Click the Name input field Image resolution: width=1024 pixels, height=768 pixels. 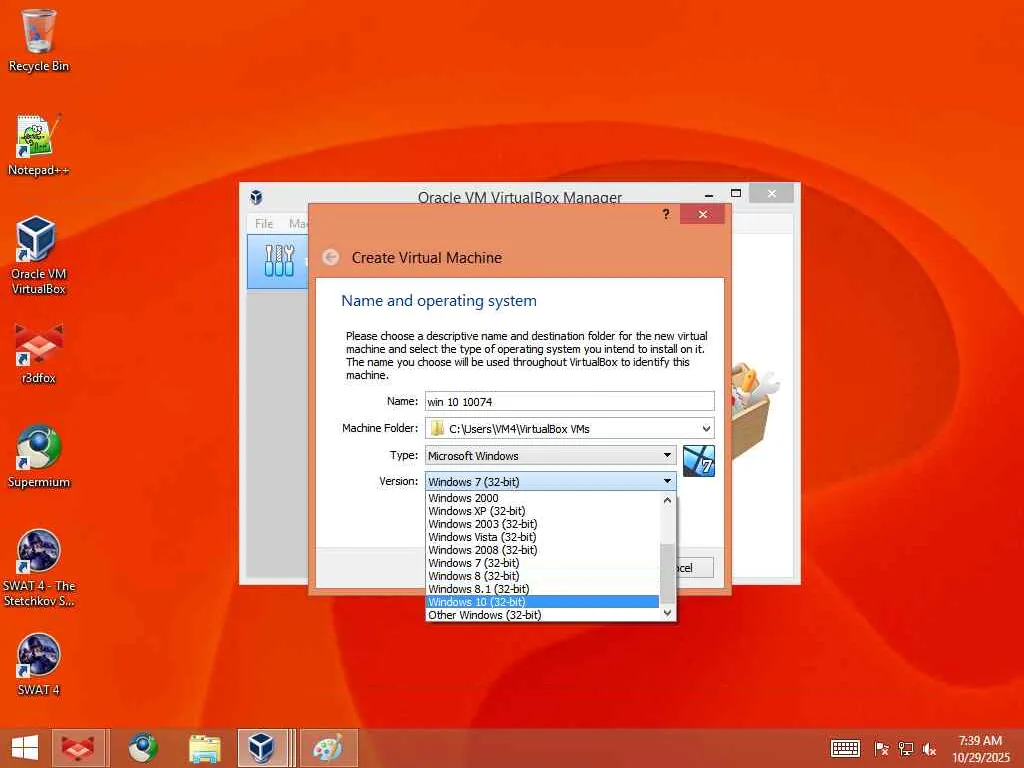[569, 401]
